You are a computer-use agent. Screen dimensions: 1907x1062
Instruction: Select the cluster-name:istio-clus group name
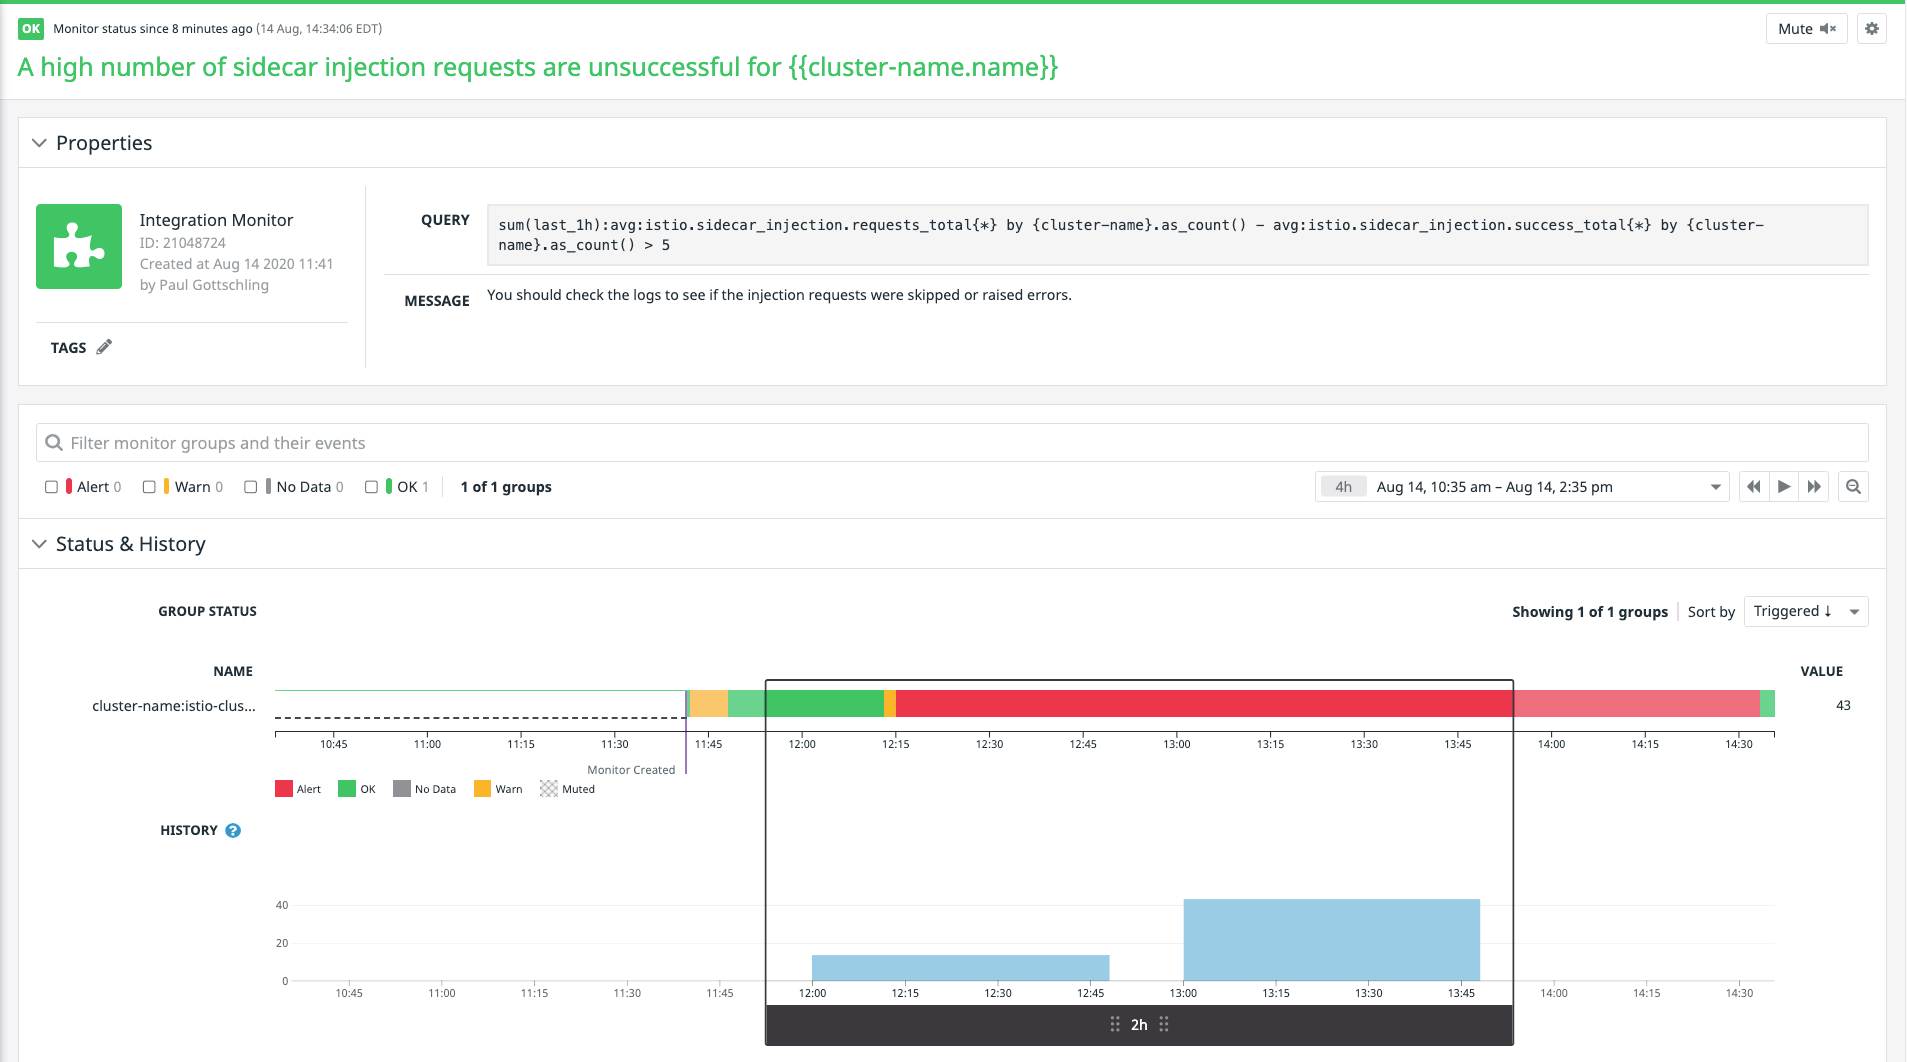point(172,706)
